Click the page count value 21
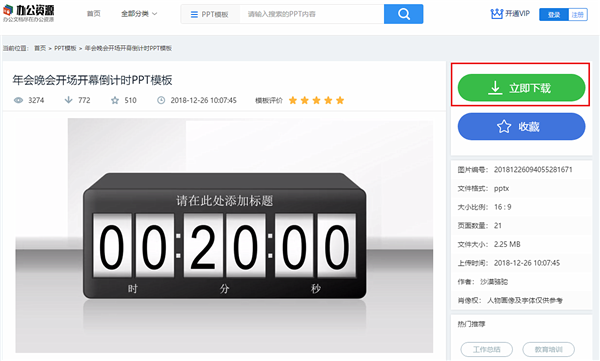The image size is (600, 361). [497, 225]
